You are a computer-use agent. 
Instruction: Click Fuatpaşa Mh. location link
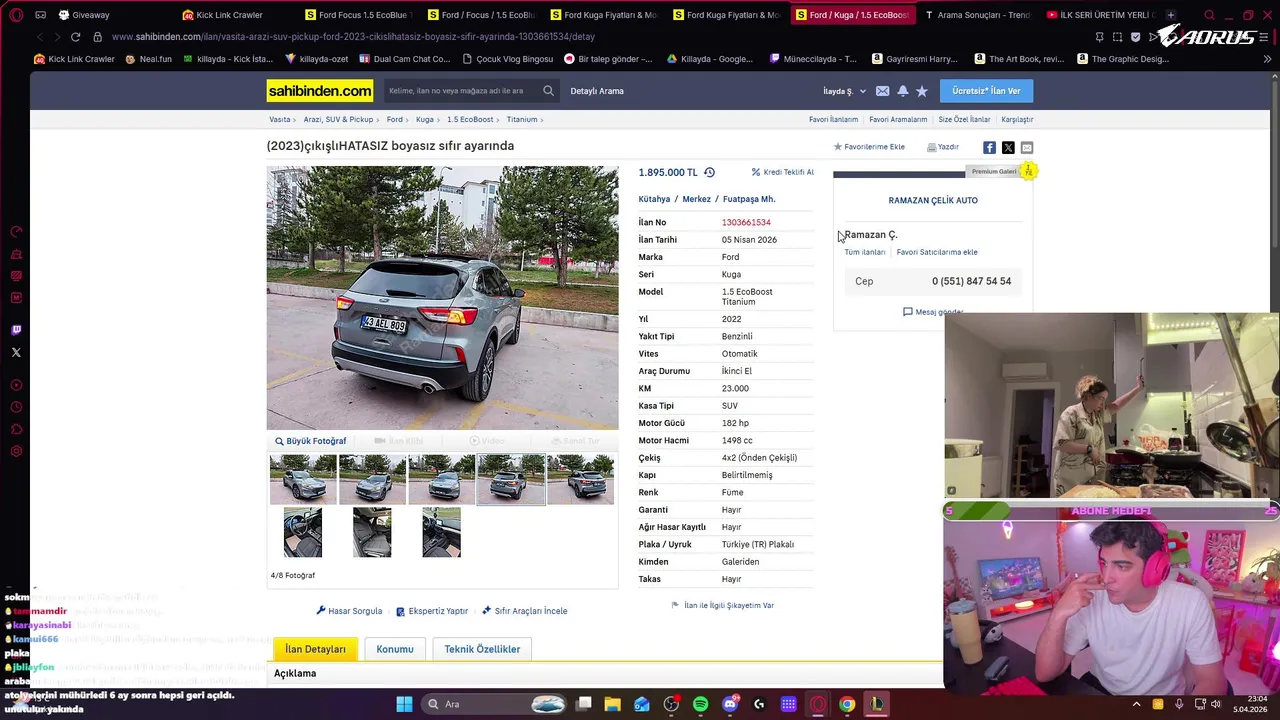749,199
